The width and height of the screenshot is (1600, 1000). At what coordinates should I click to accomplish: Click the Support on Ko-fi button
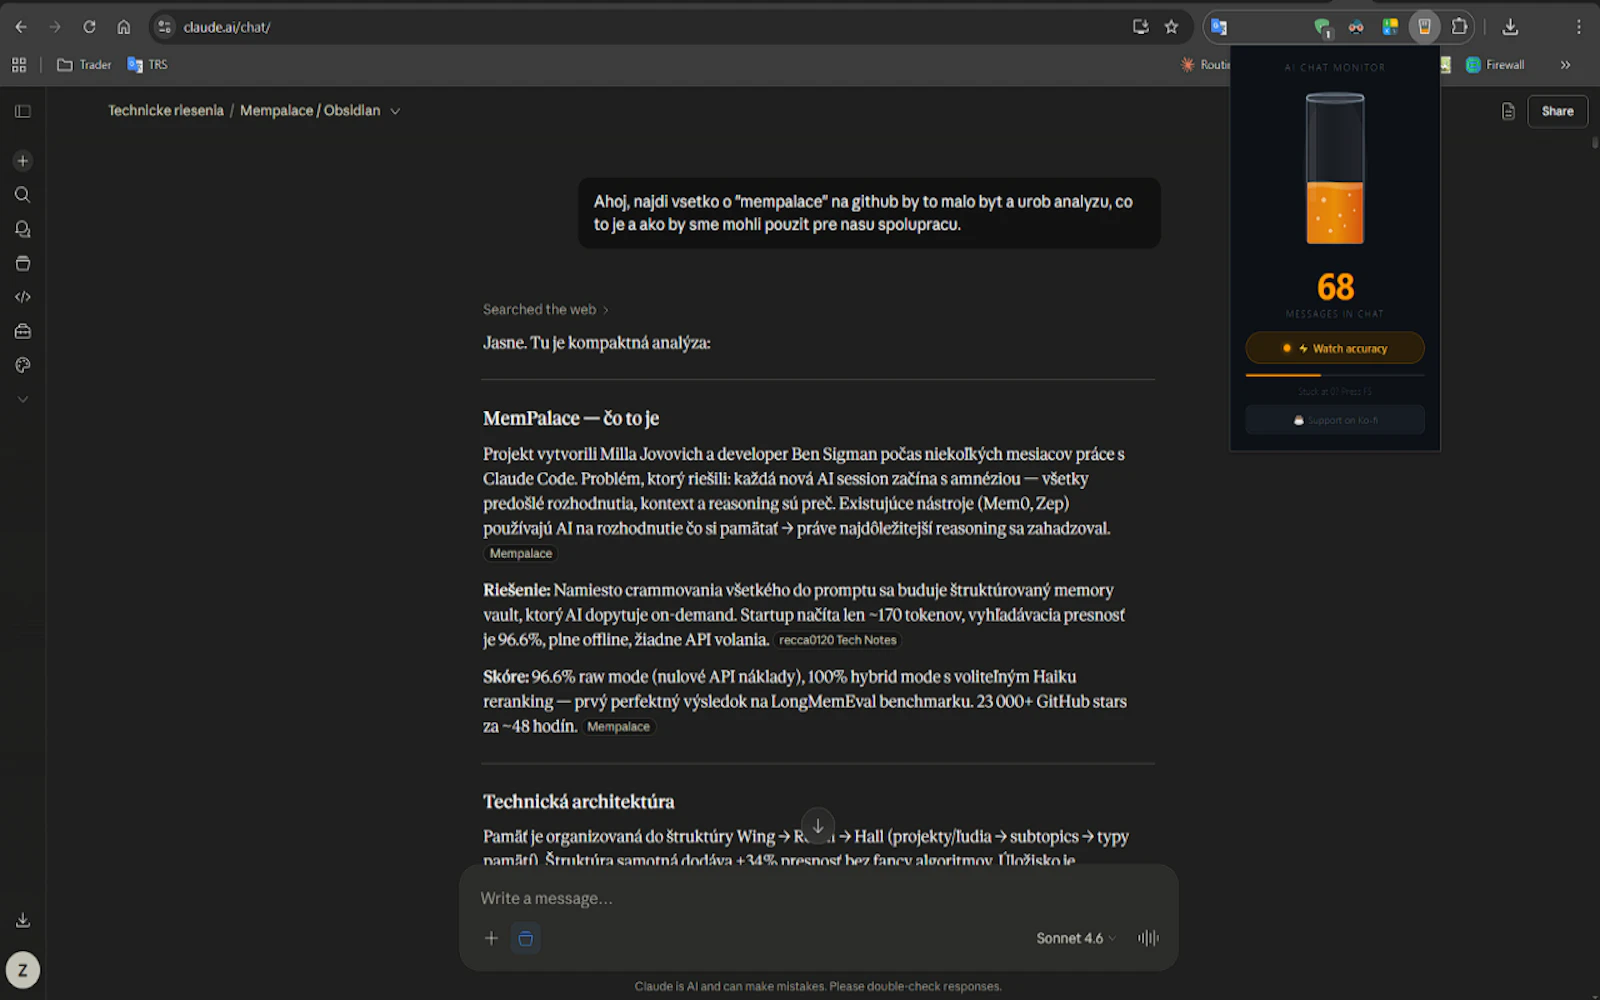1335,420
